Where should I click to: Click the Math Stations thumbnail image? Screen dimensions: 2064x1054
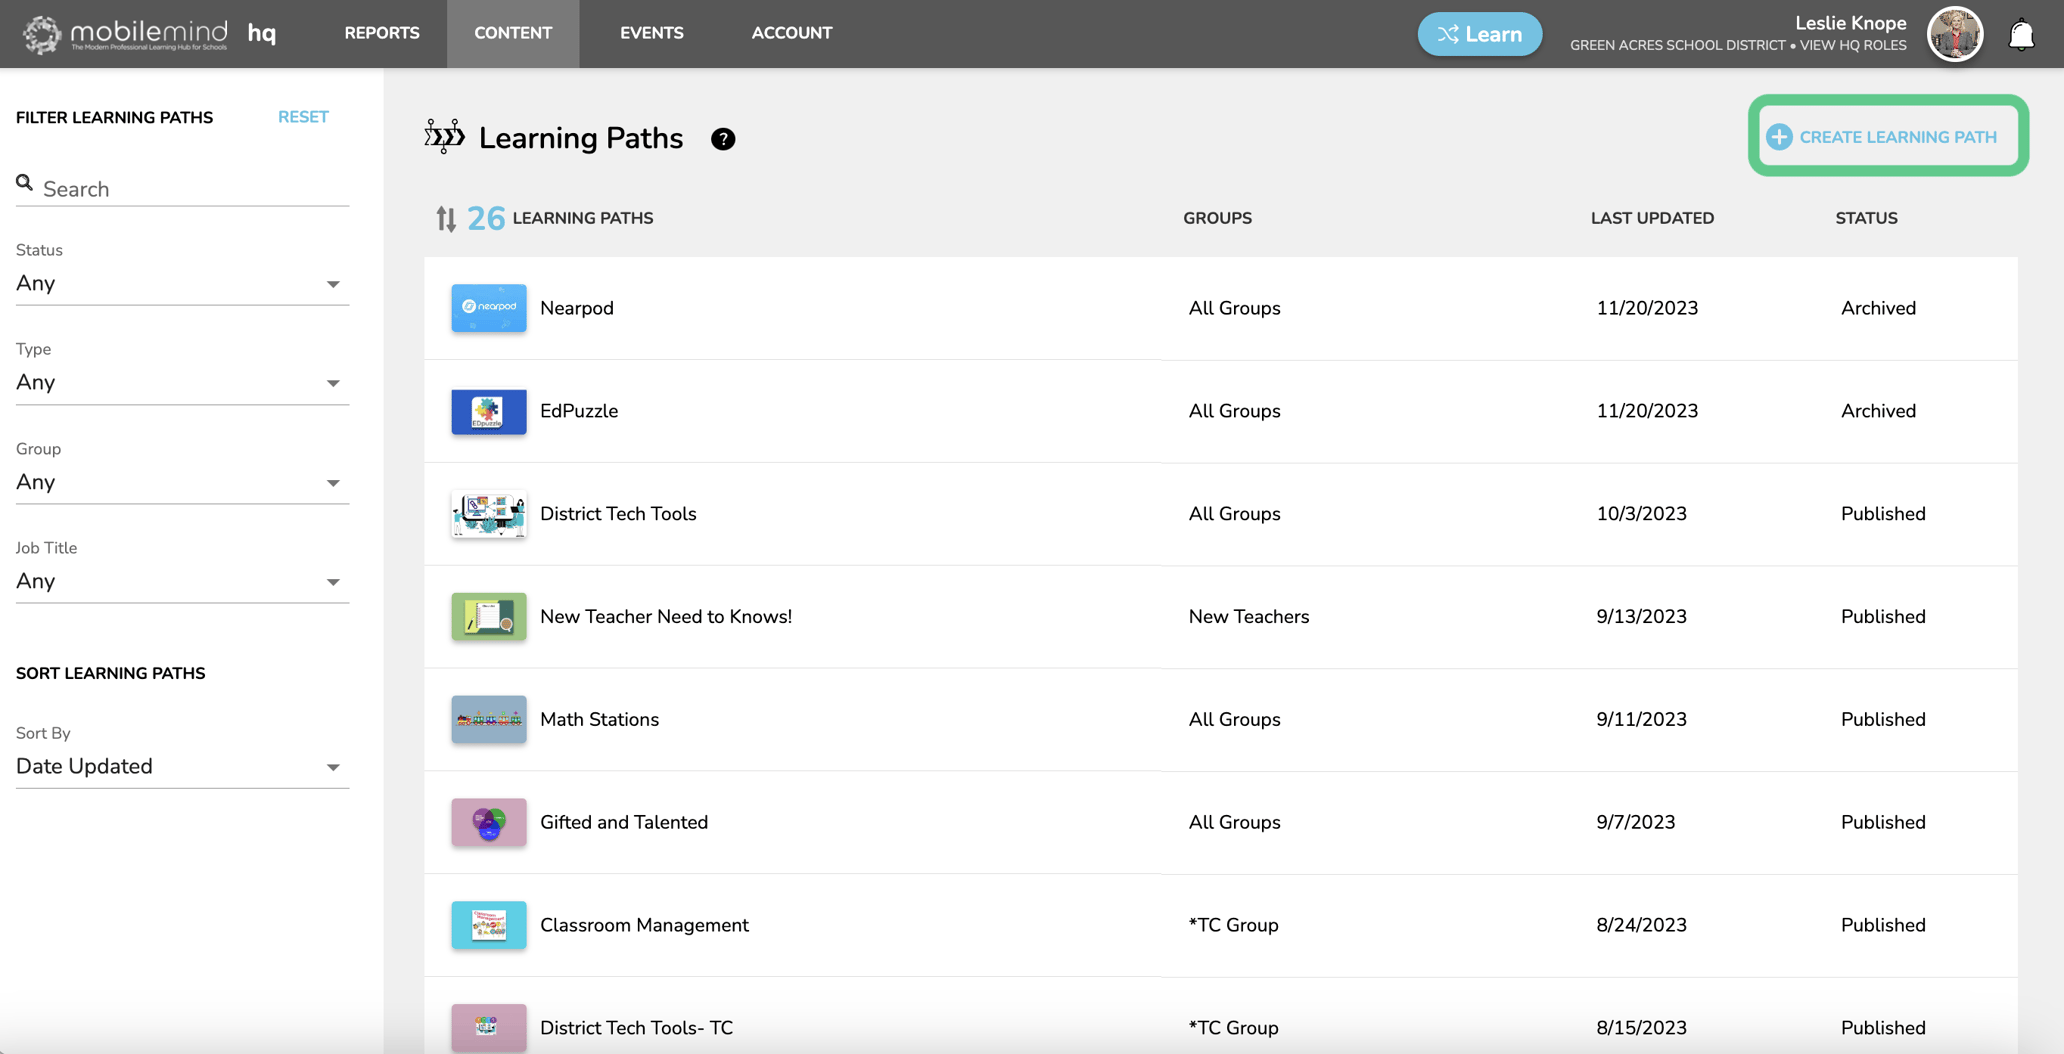click(488, 719)
